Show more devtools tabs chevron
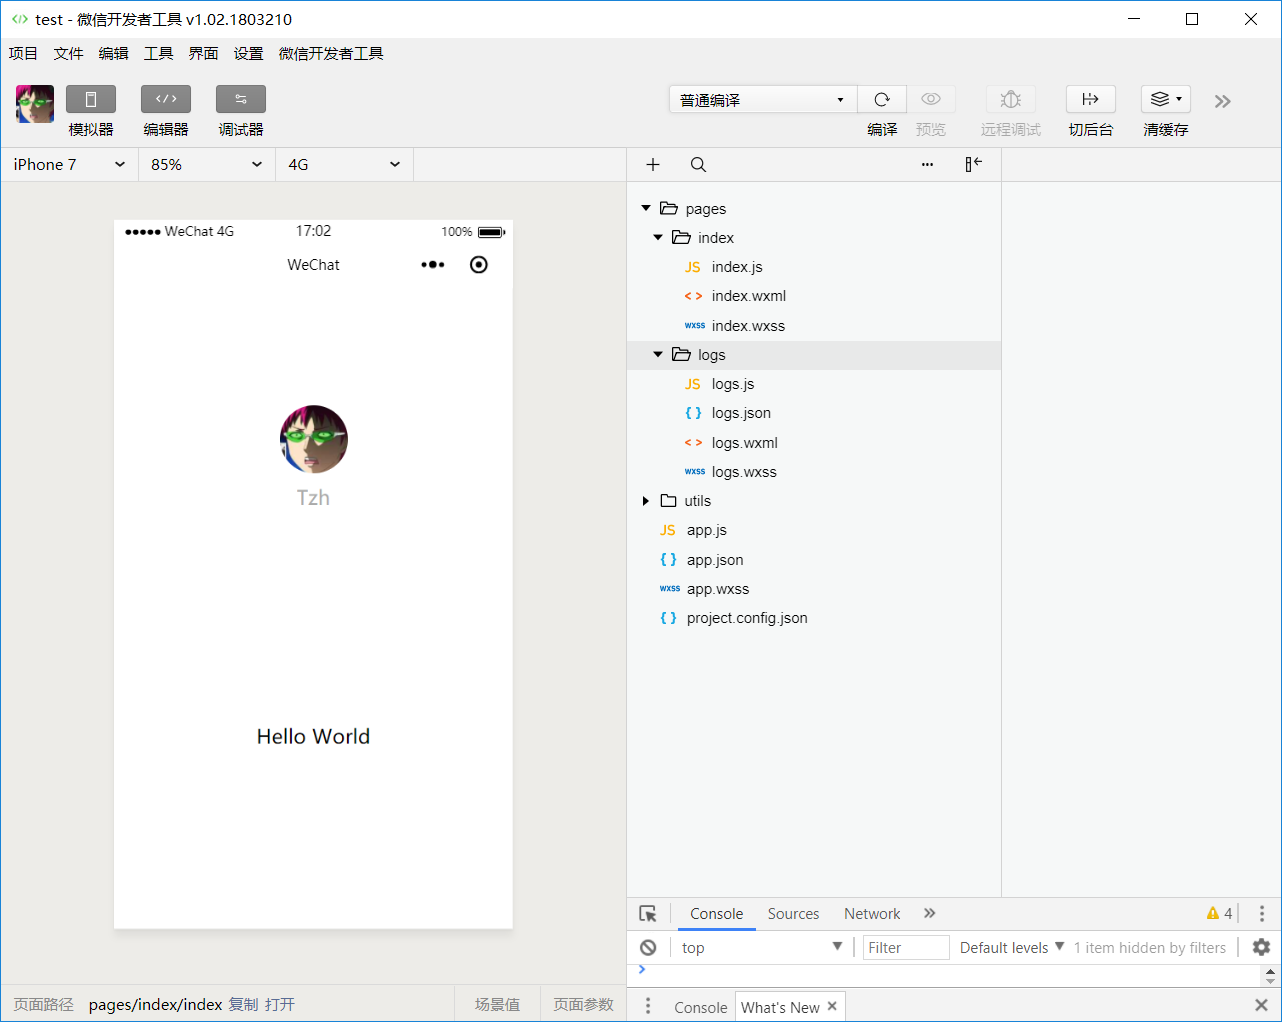Viewport: 1282px width, 1022px height. click(930, 913)
